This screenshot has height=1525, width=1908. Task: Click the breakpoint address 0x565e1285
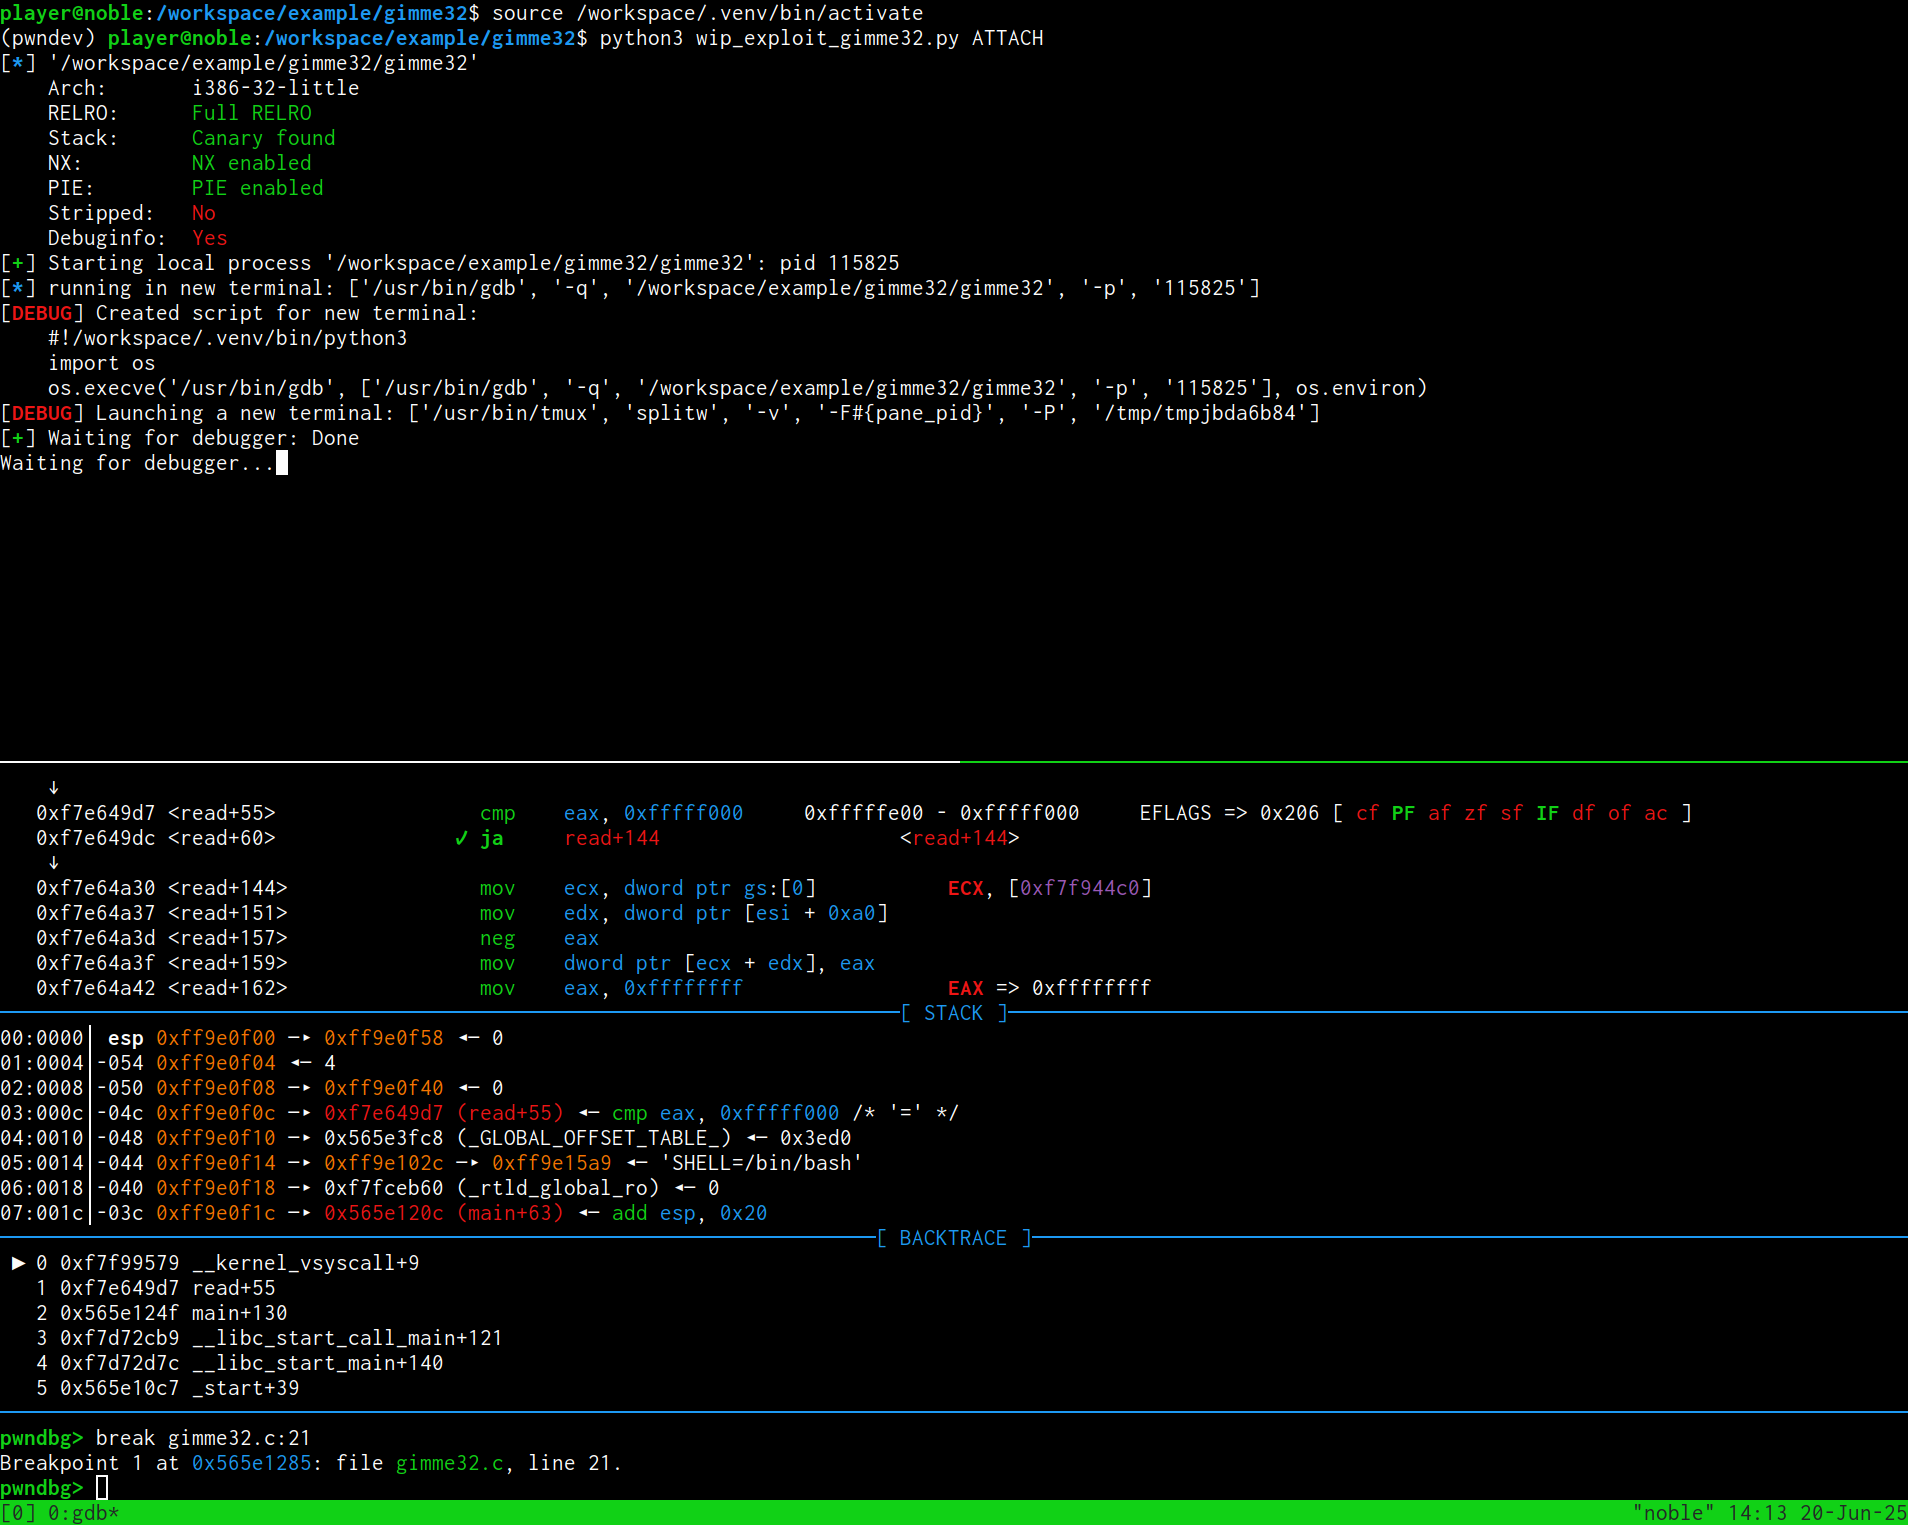pos(252,1463)
